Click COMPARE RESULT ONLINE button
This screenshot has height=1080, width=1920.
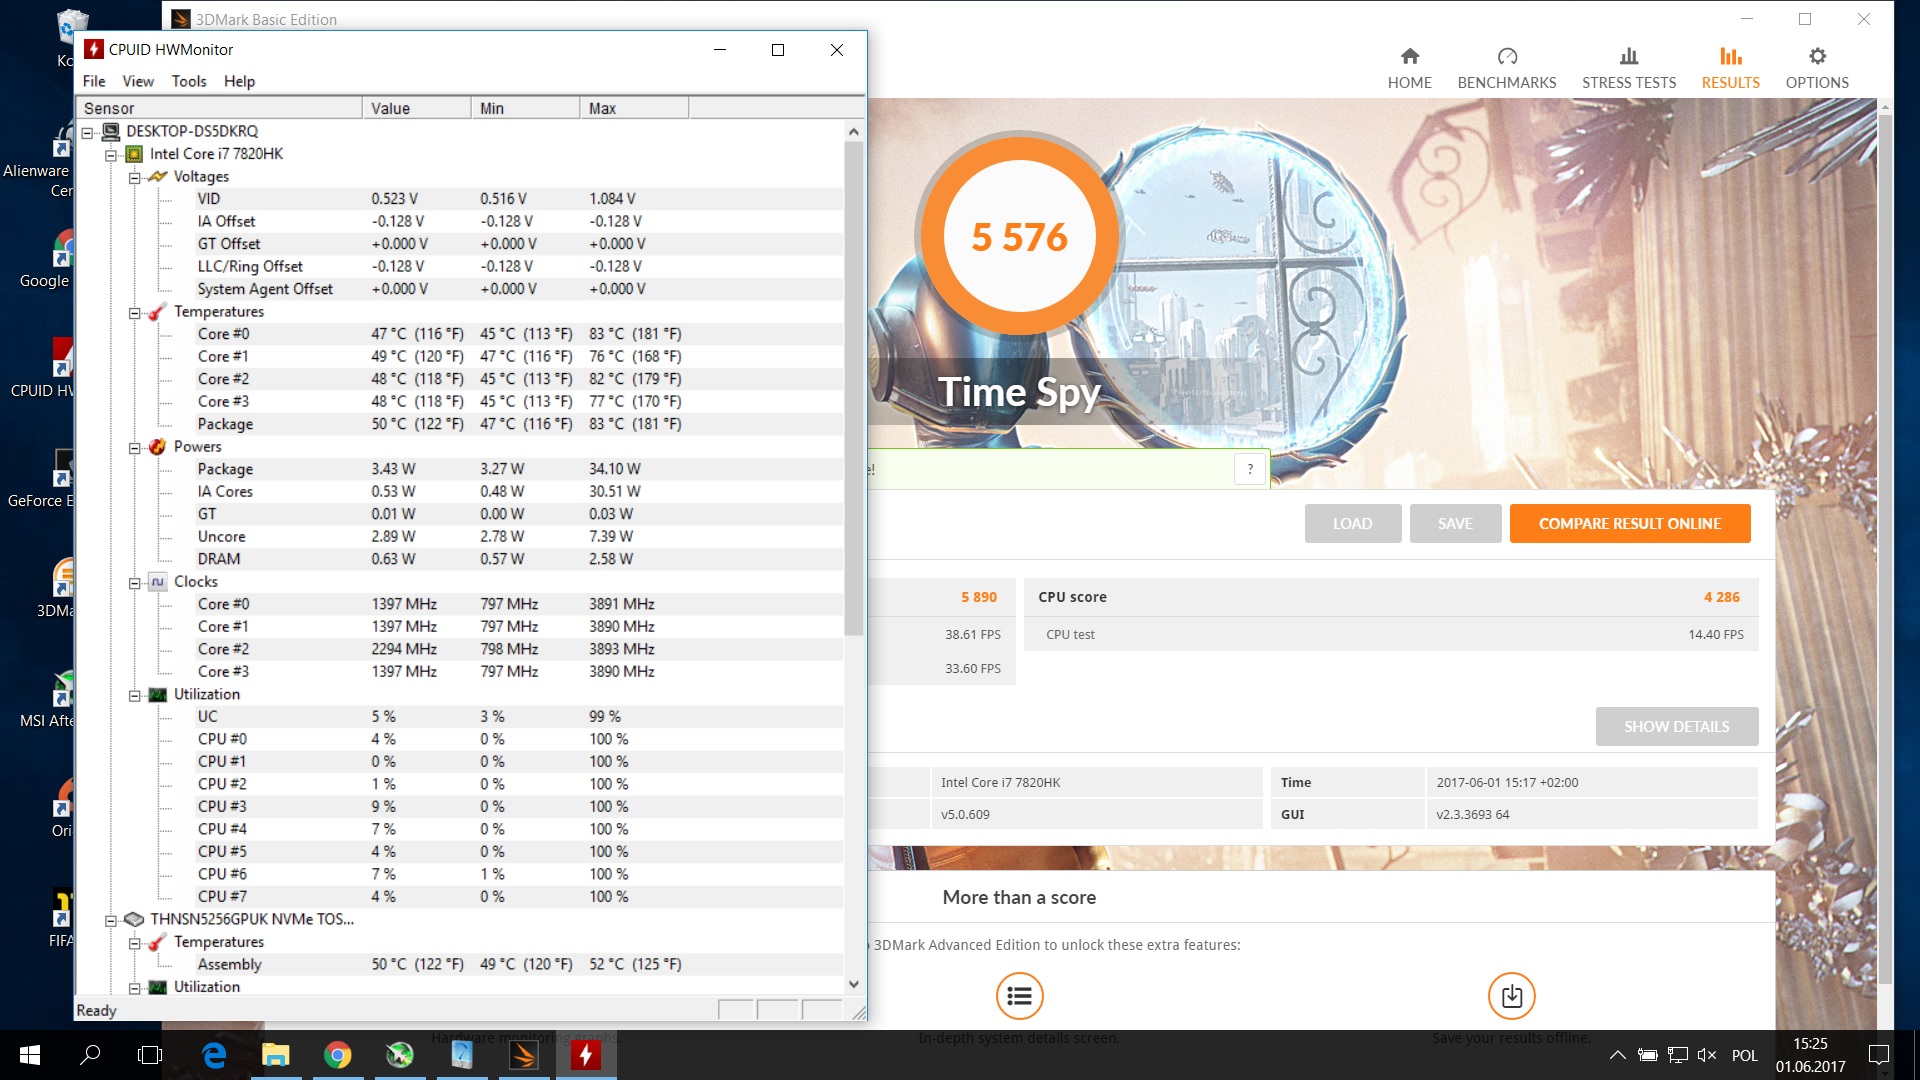tap(1629, 524)
